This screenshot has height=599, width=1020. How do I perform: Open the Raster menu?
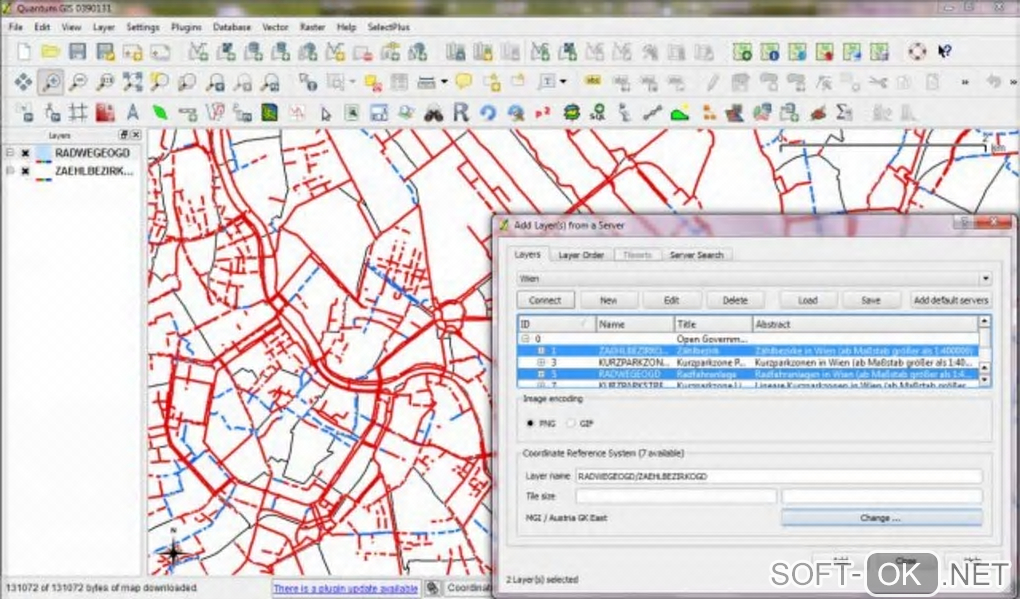(x=312, y=27)
